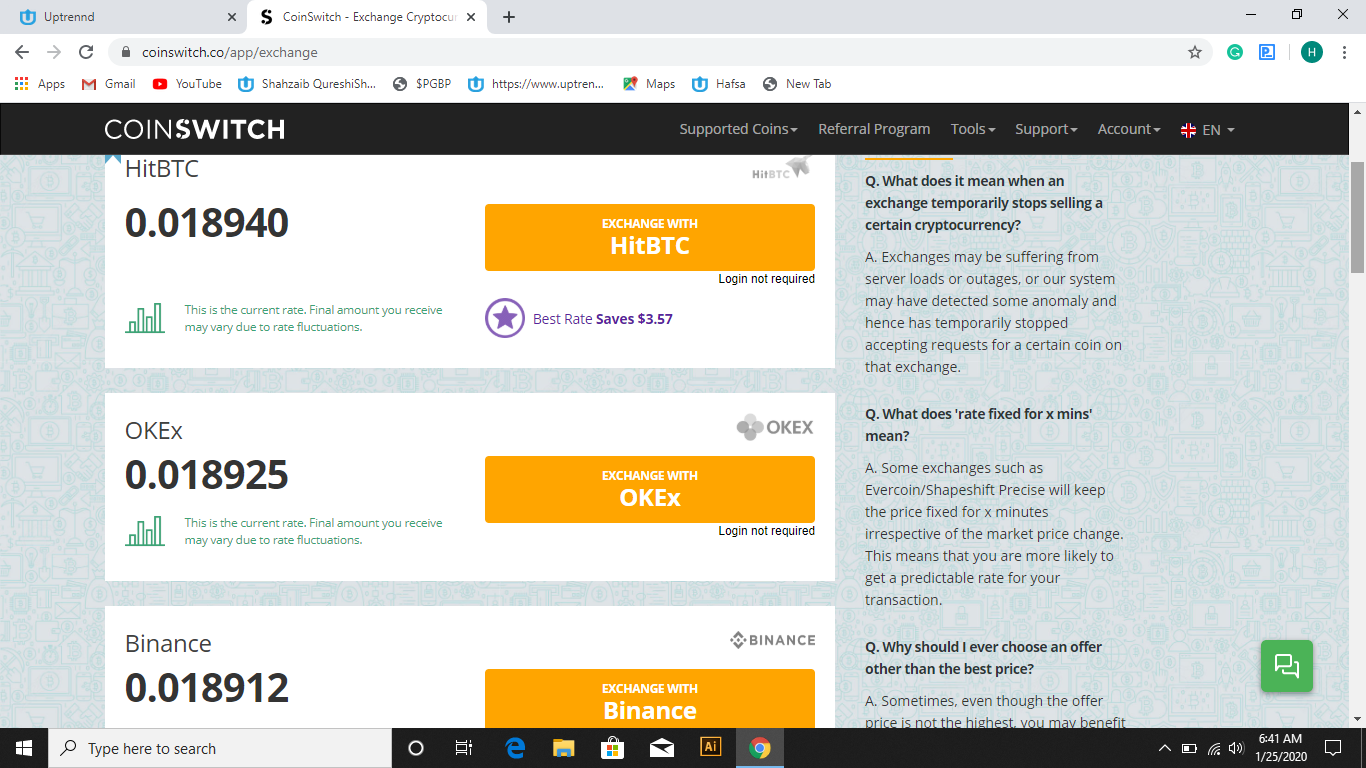Click the HitBTC logo image

pyautogui.click(x=781, y=168)
